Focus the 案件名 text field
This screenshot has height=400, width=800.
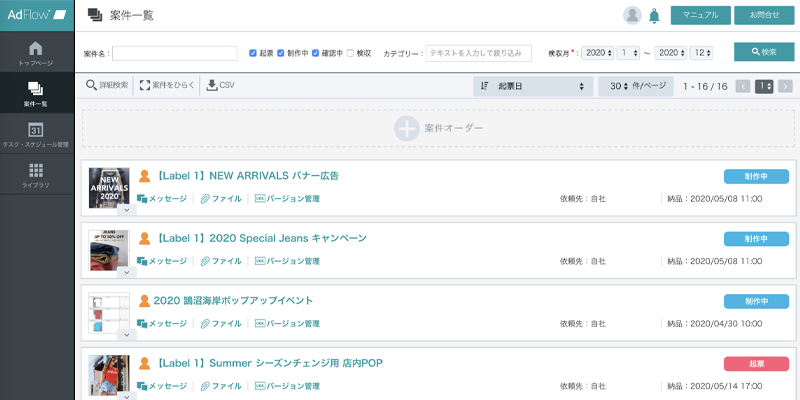(175, 53)
